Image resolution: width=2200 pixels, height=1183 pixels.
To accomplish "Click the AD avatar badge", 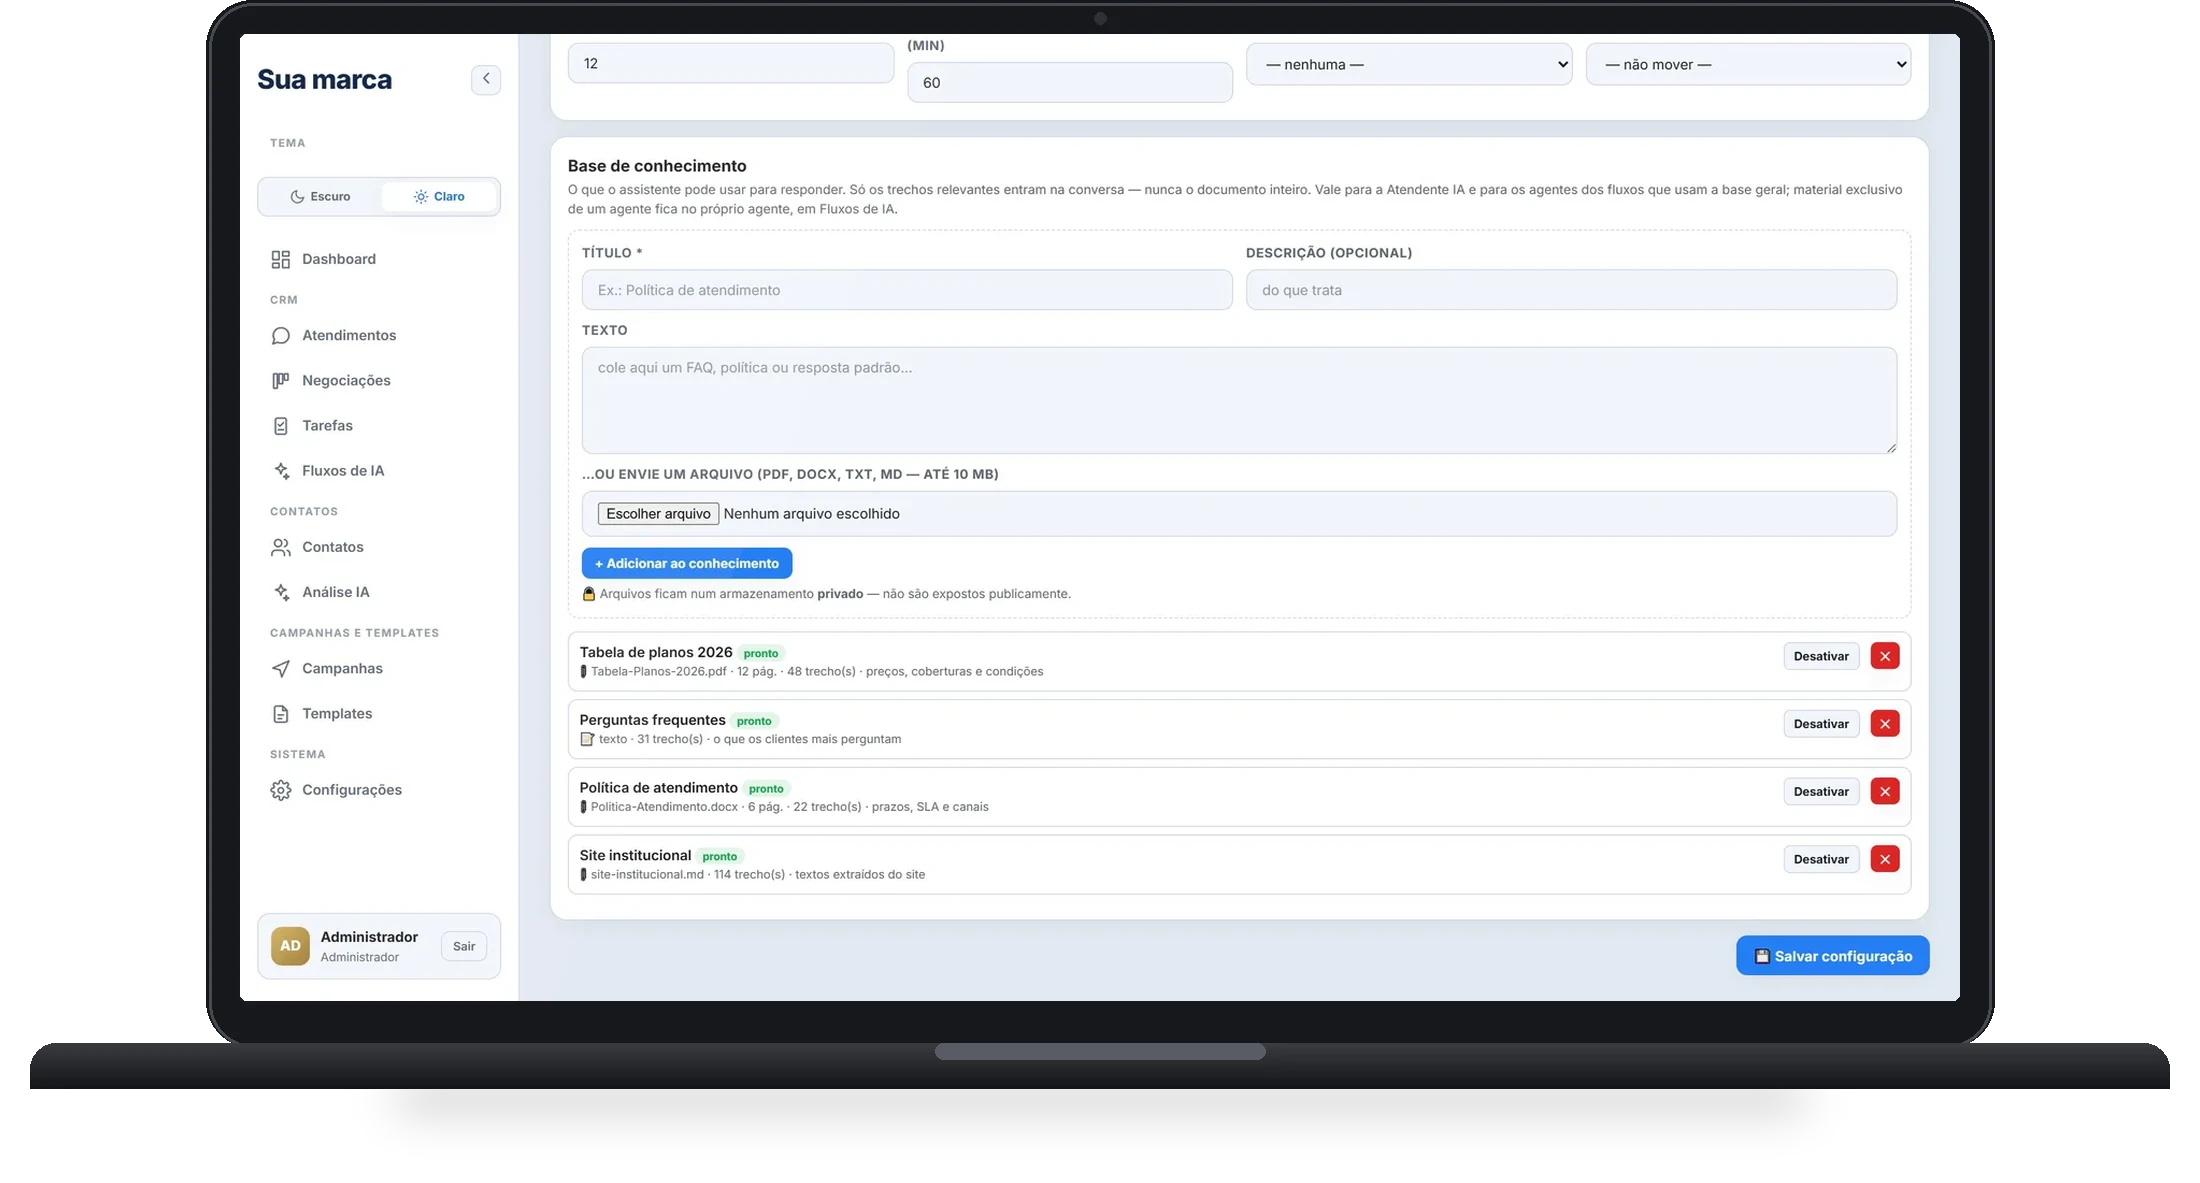I will (290, 946).
